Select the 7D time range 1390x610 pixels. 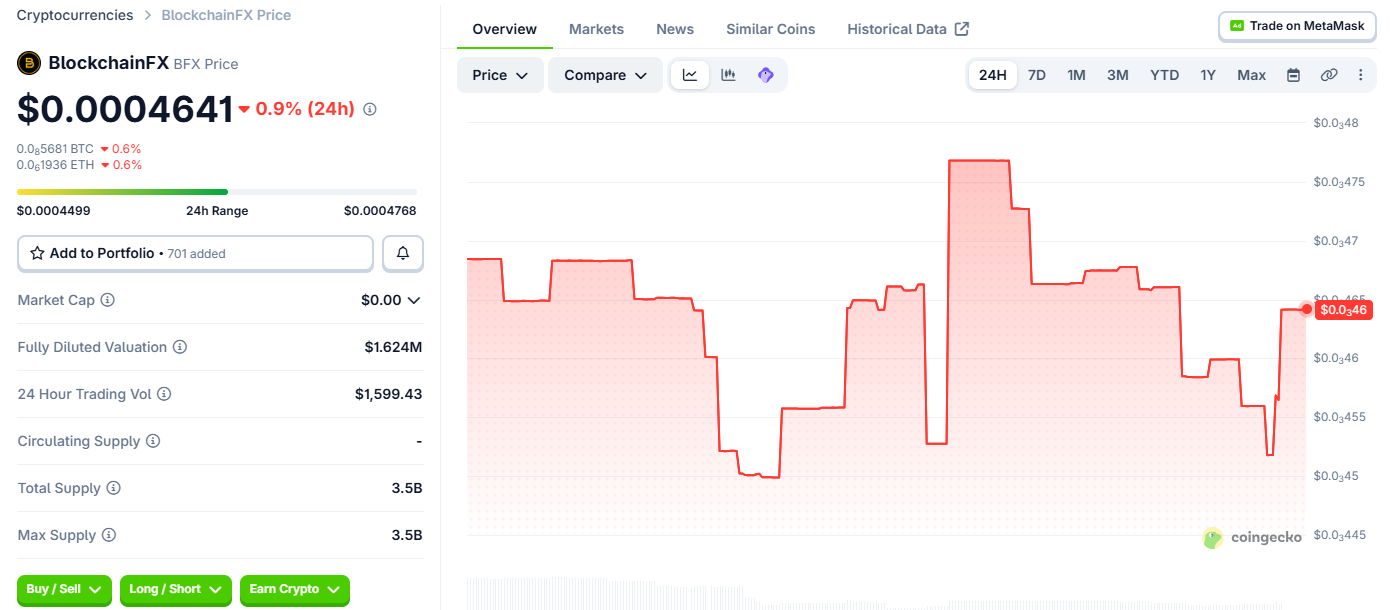1037,75
